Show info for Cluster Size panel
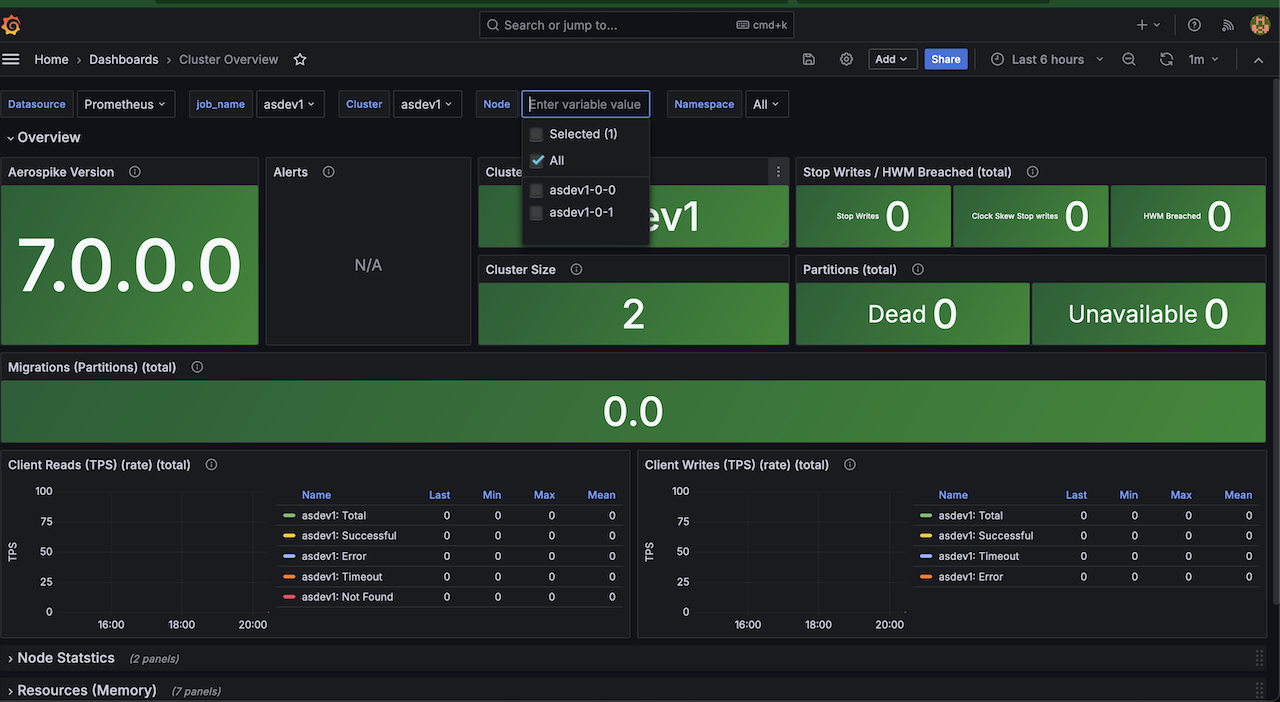1280x702 pixels. click(x=576, y=269)
